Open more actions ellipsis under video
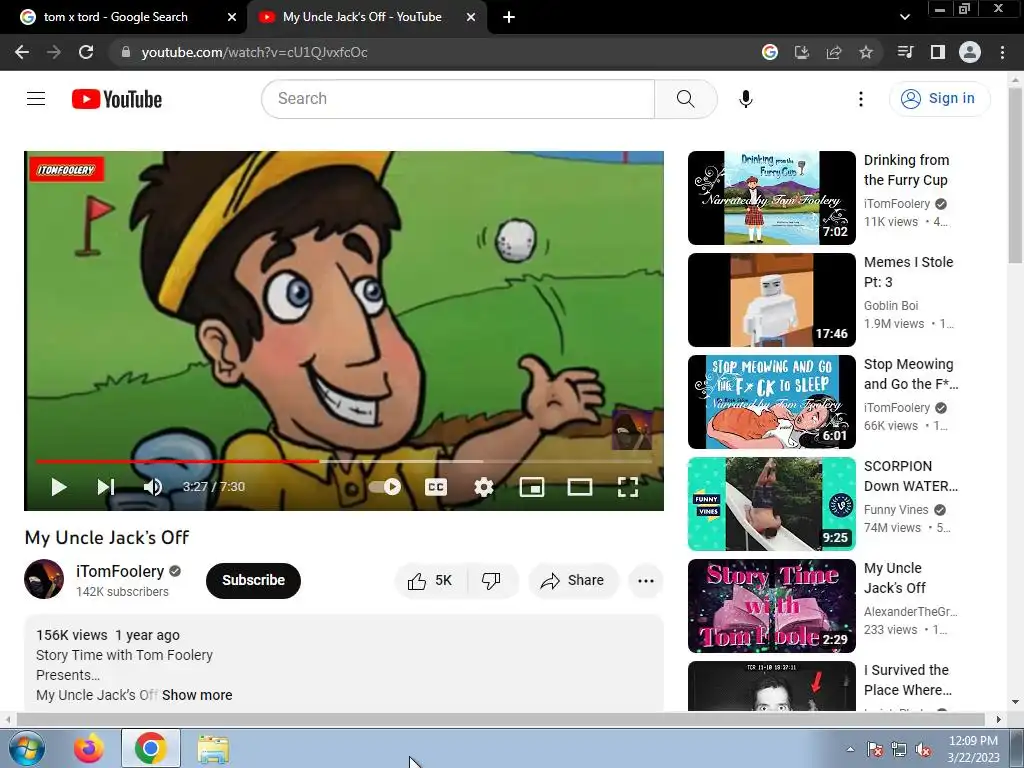Image resolution: width=1024 pixels, height=768 pixels. pyautogui.click(x=646, y=581)
